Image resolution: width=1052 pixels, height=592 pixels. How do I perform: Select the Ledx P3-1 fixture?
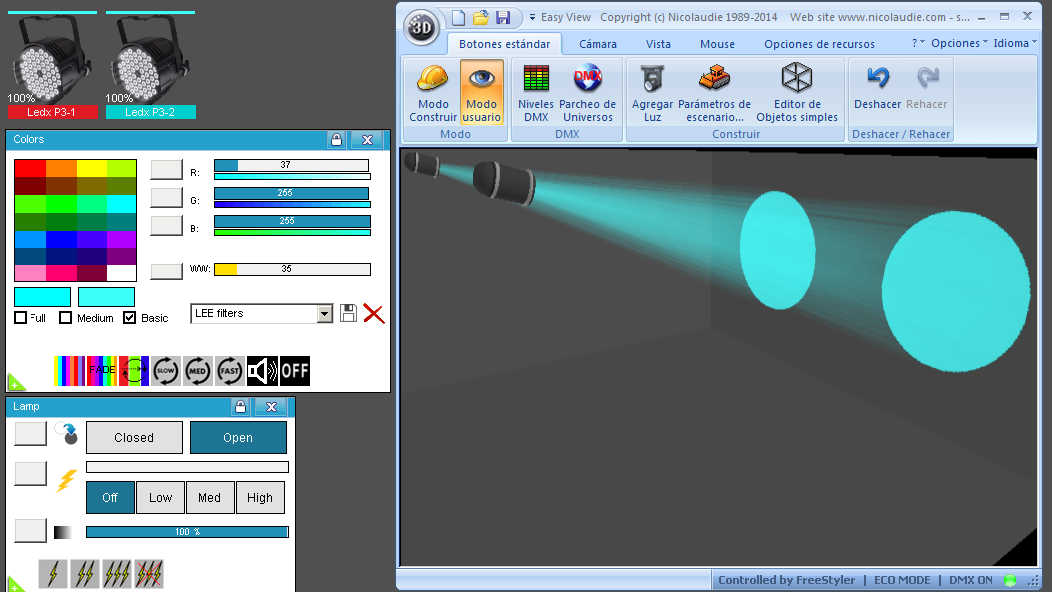click(52, 65)
